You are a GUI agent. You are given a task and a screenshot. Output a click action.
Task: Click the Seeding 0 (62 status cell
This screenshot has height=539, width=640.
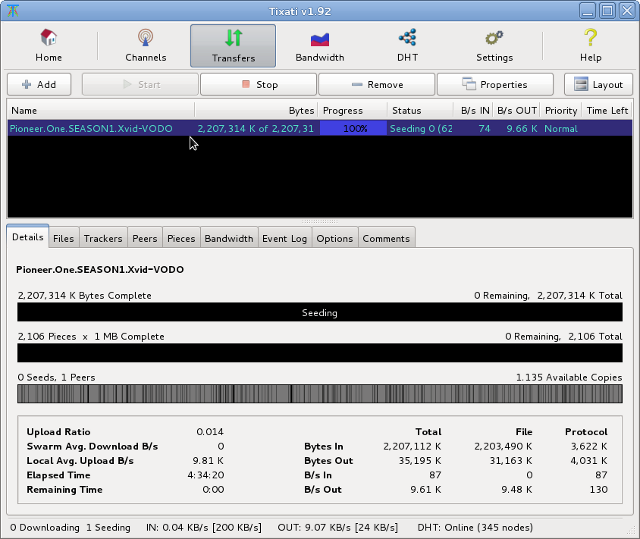[x=421, y=129]
